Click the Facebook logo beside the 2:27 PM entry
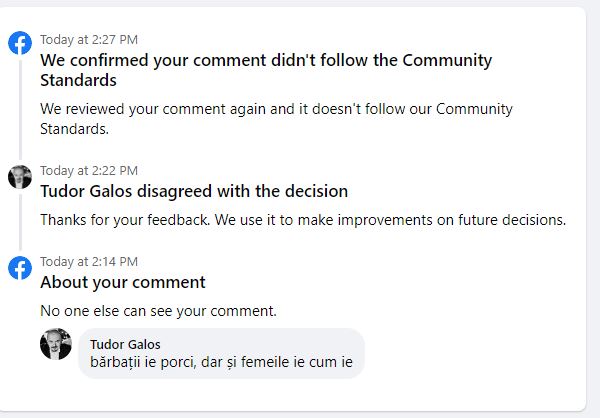This screenshot has height=418, width=600. point(20,43)
